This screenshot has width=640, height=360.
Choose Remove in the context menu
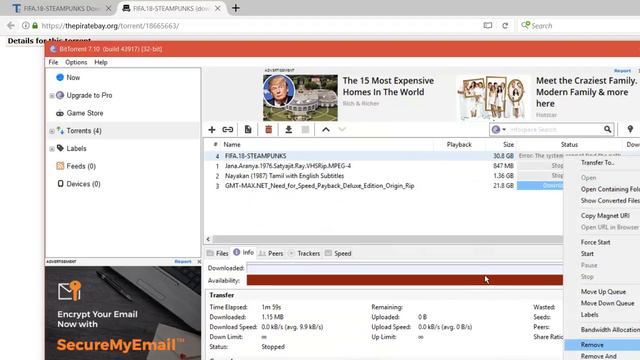point(602,345)
